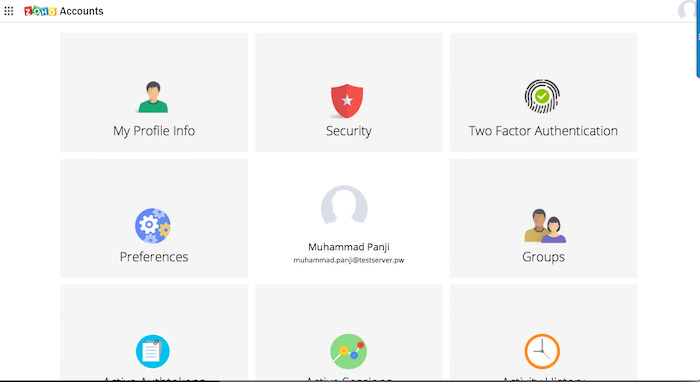Select the Two Factor Authentication fingerprint icon

pos(542,96)
